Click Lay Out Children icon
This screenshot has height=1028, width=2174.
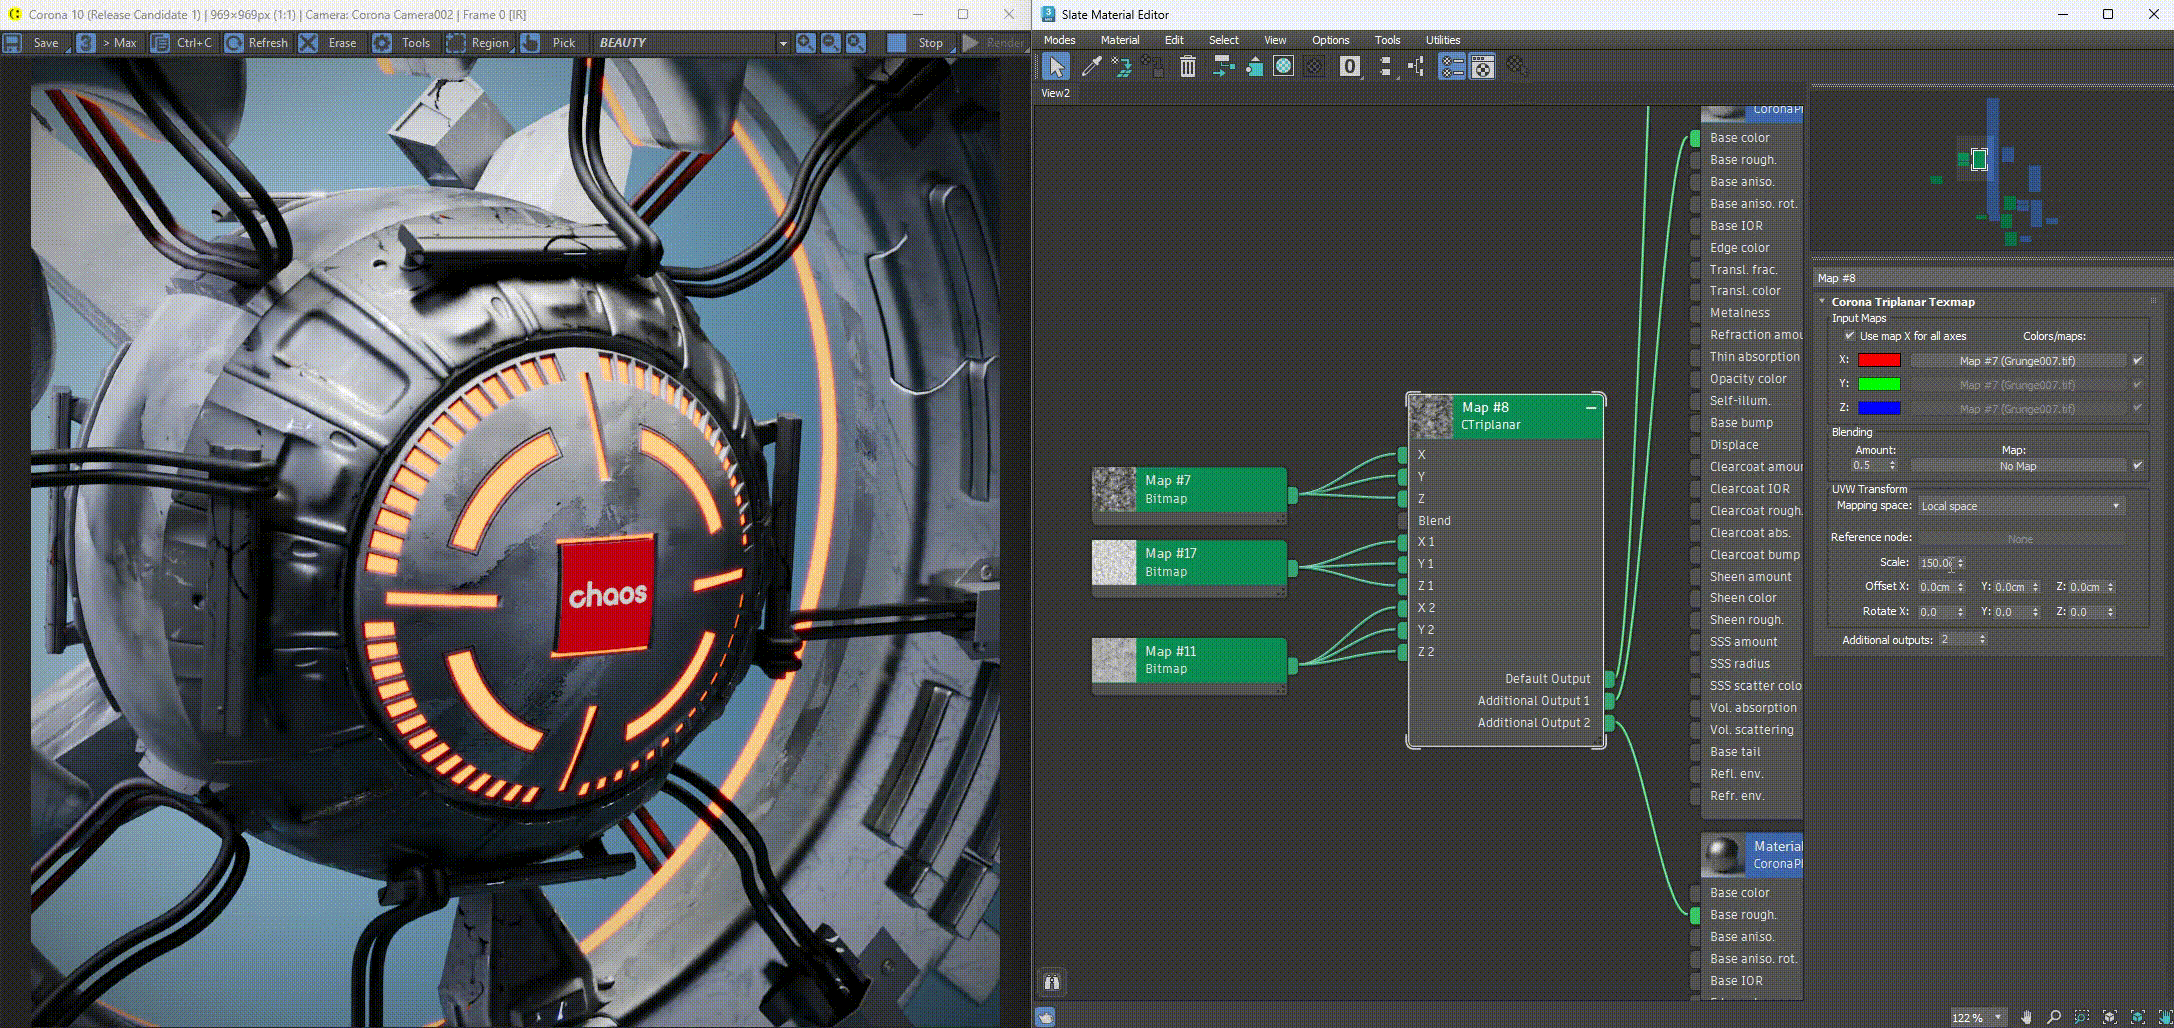coord(1416,67)
